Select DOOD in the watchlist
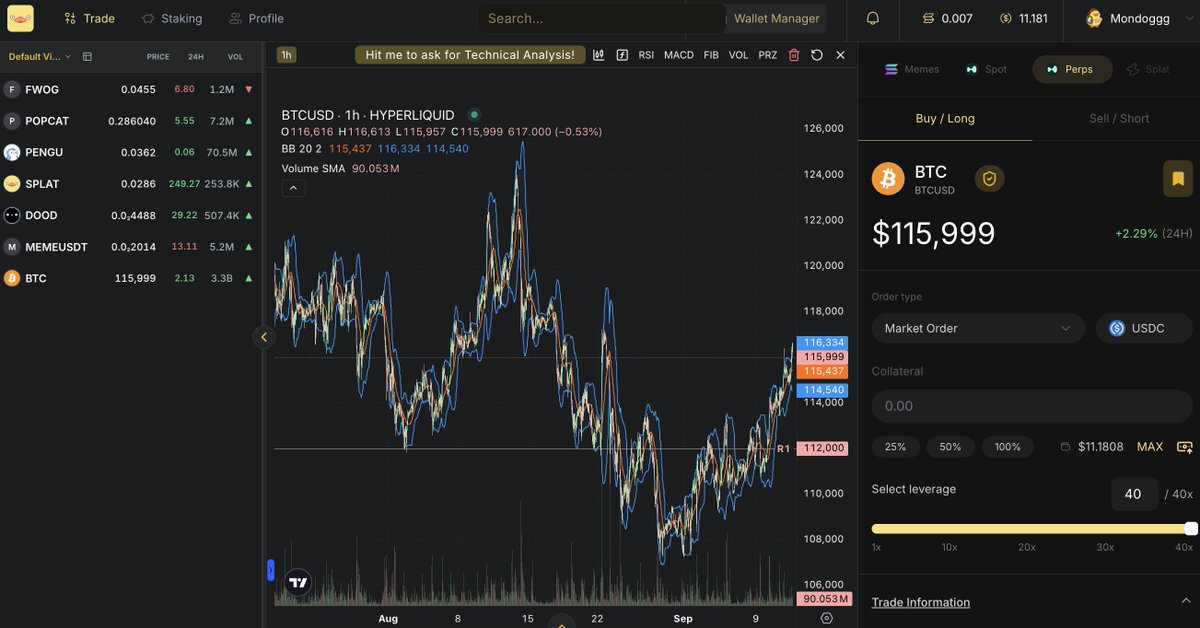This screenshot has width=1200, height=628. pyautogui.click(x=130, y=215)
